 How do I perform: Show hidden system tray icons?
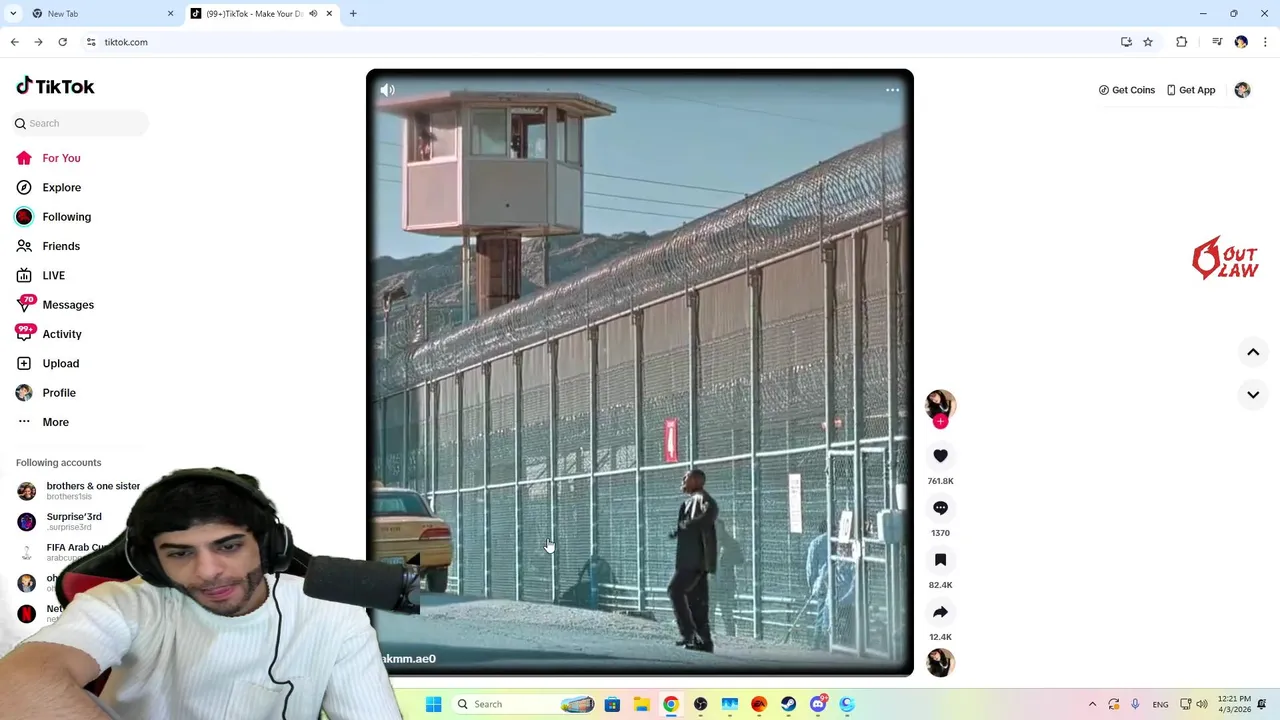(1092, 704)
